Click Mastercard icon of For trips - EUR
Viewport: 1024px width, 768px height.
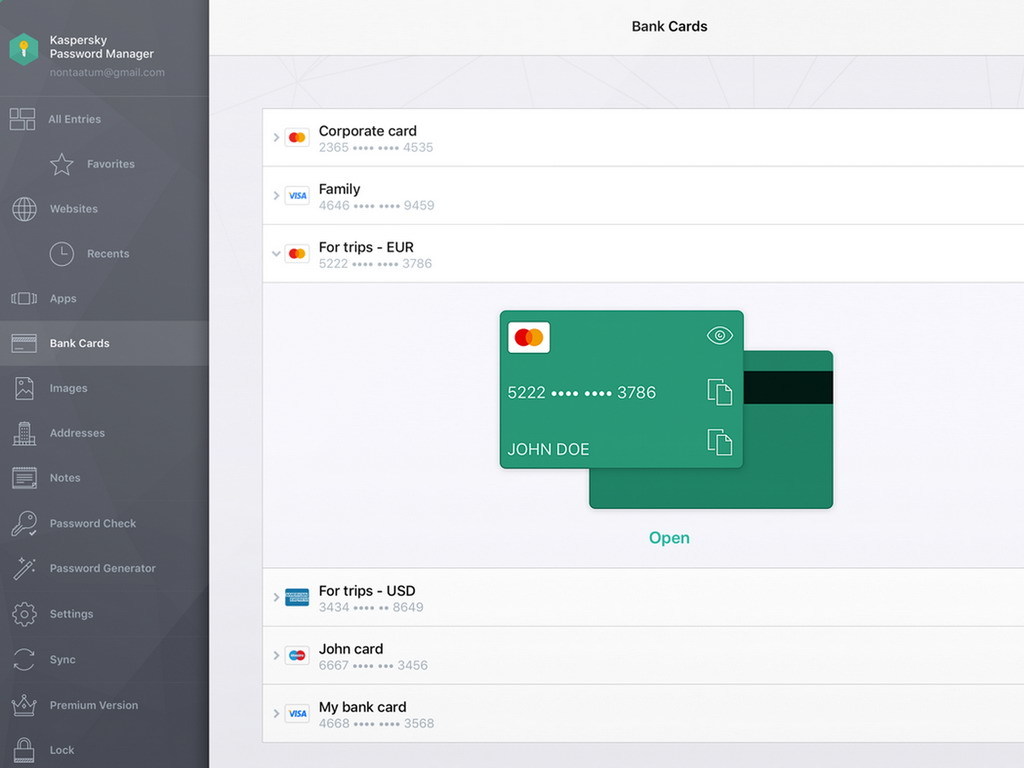point(297,254)
